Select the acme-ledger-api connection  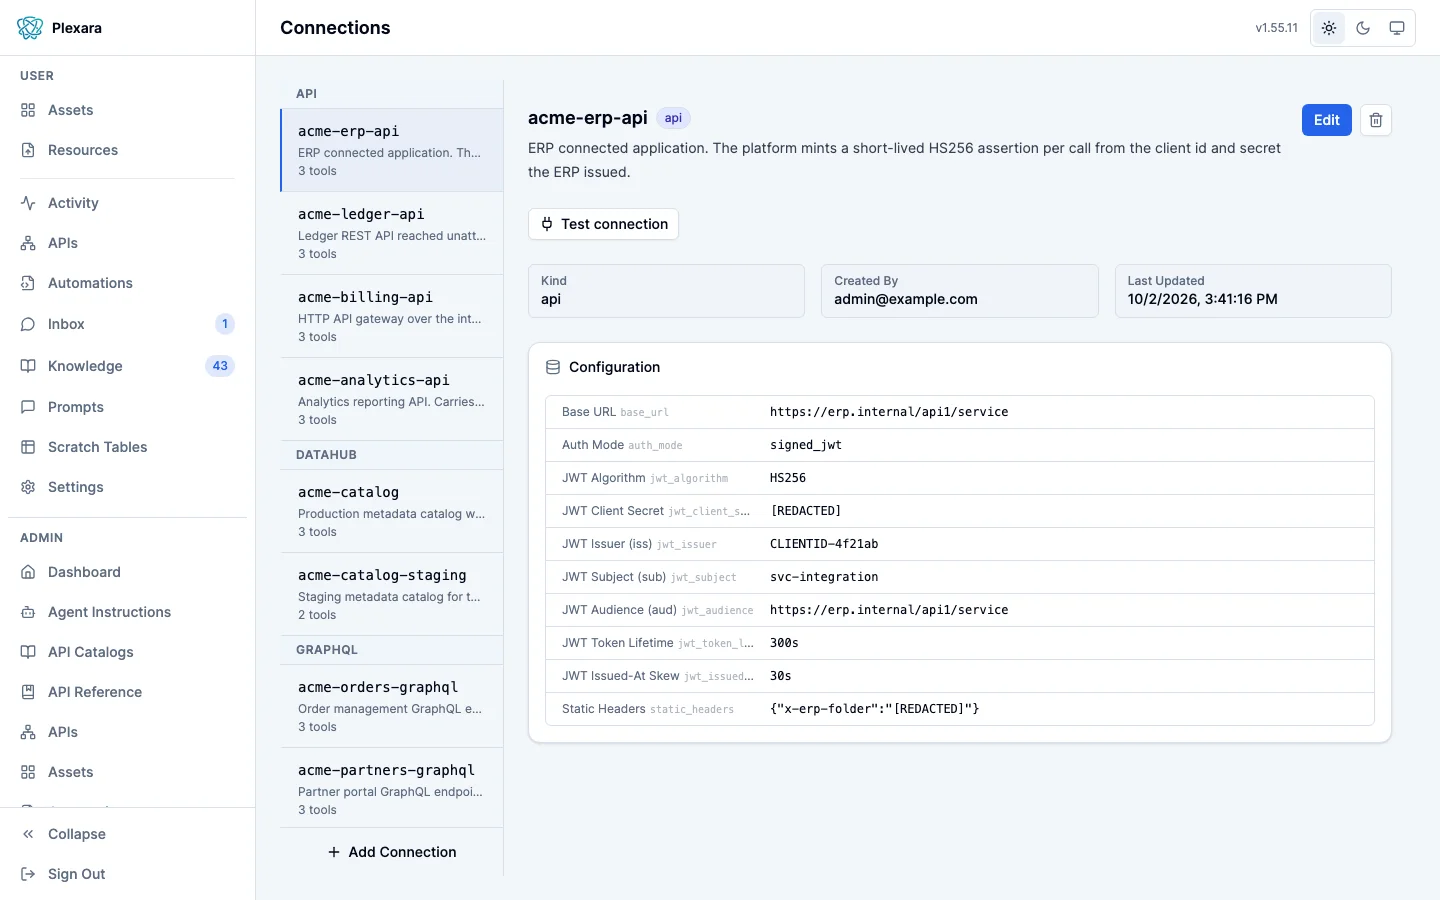[x=392, y=233]
